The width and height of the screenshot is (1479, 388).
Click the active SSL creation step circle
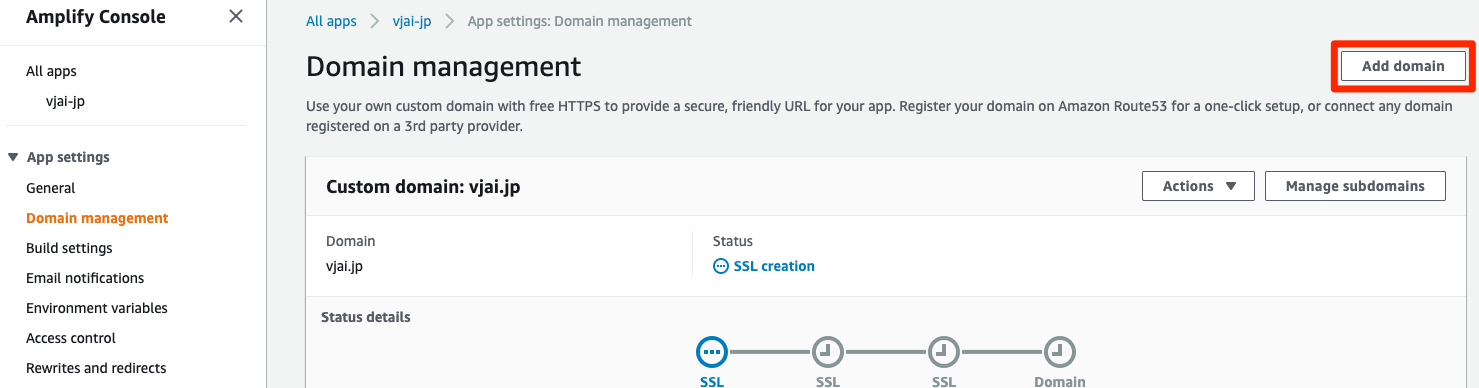click(712, 352)
